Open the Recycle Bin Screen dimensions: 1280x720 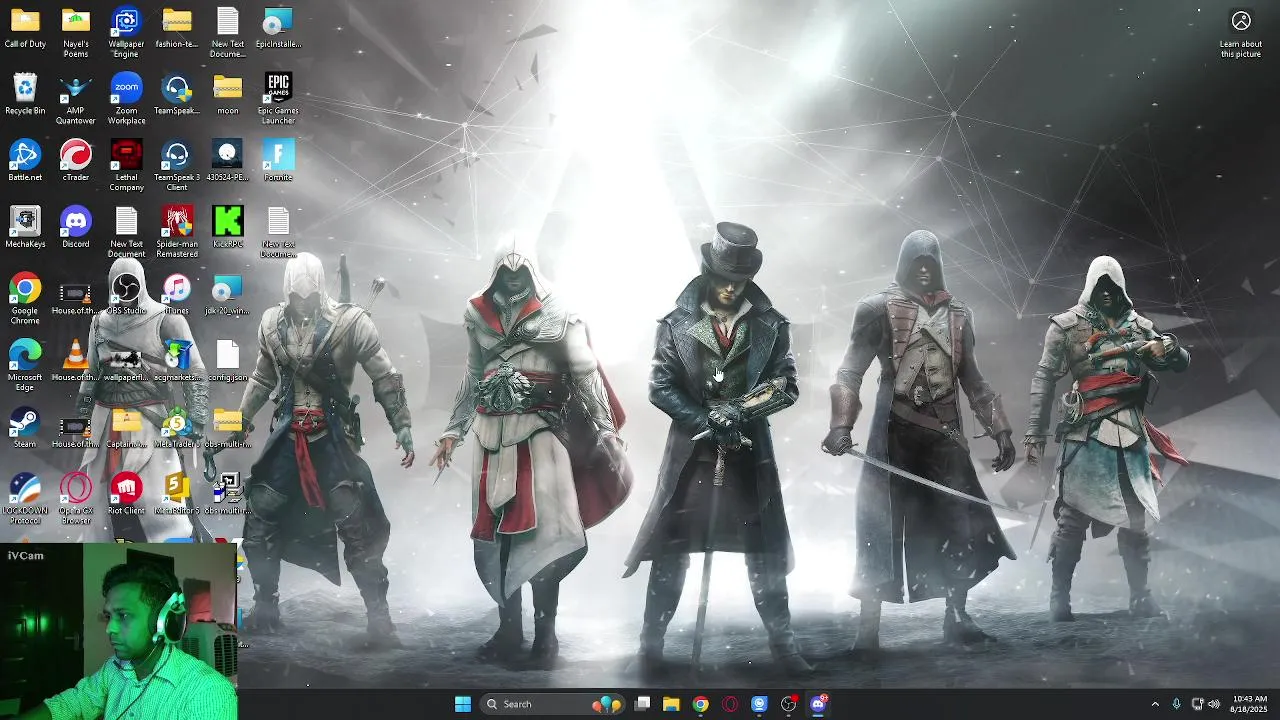click(x=25, y=95)
